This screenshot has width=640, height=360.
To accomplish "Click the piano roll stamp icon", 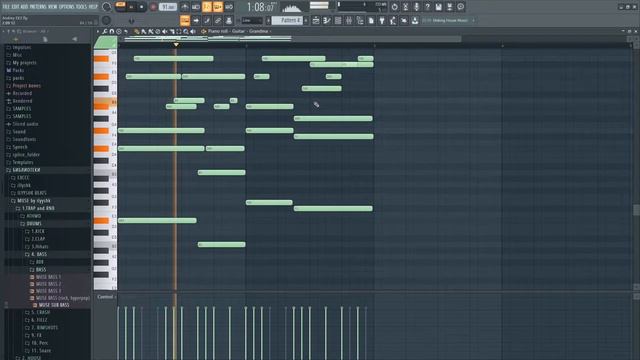I will (x=119, y=31).
